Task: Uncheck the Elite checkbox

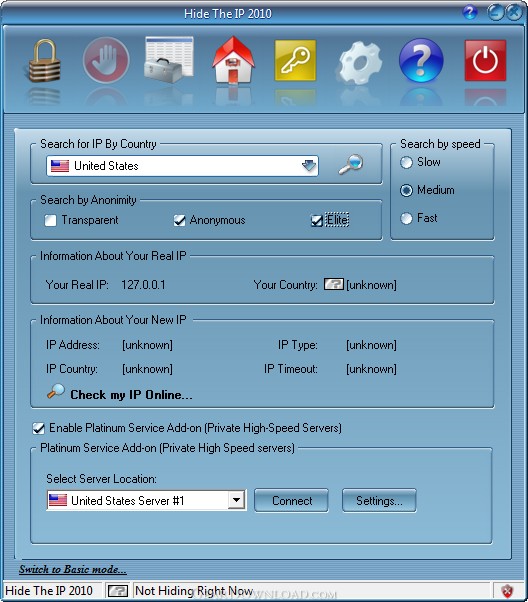Action: (316, 221)
